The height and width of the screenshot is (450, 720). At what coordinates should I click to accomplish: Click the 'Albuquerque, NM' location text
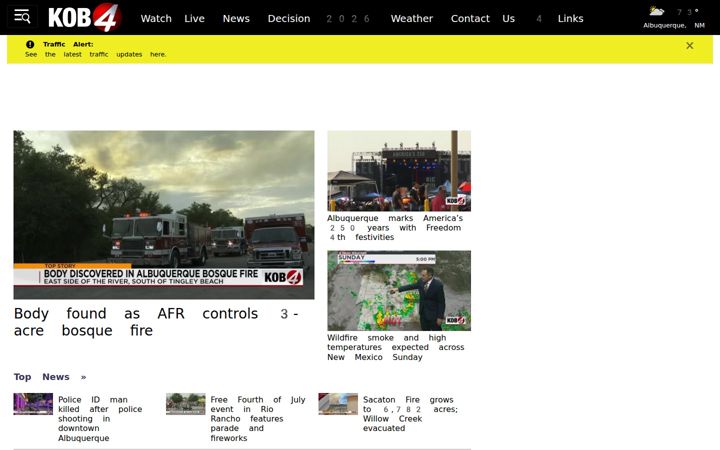[x=674, y=26]
